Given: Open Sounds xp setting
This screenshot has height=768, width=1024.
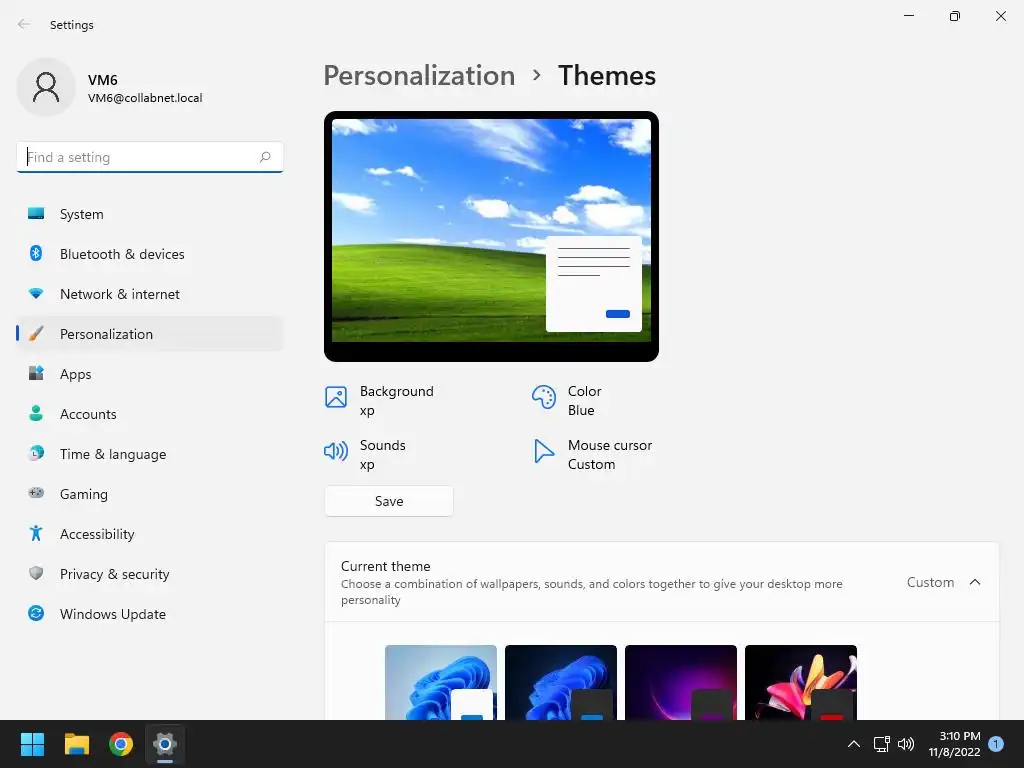Looking at the screenshot, I should 367,455.
